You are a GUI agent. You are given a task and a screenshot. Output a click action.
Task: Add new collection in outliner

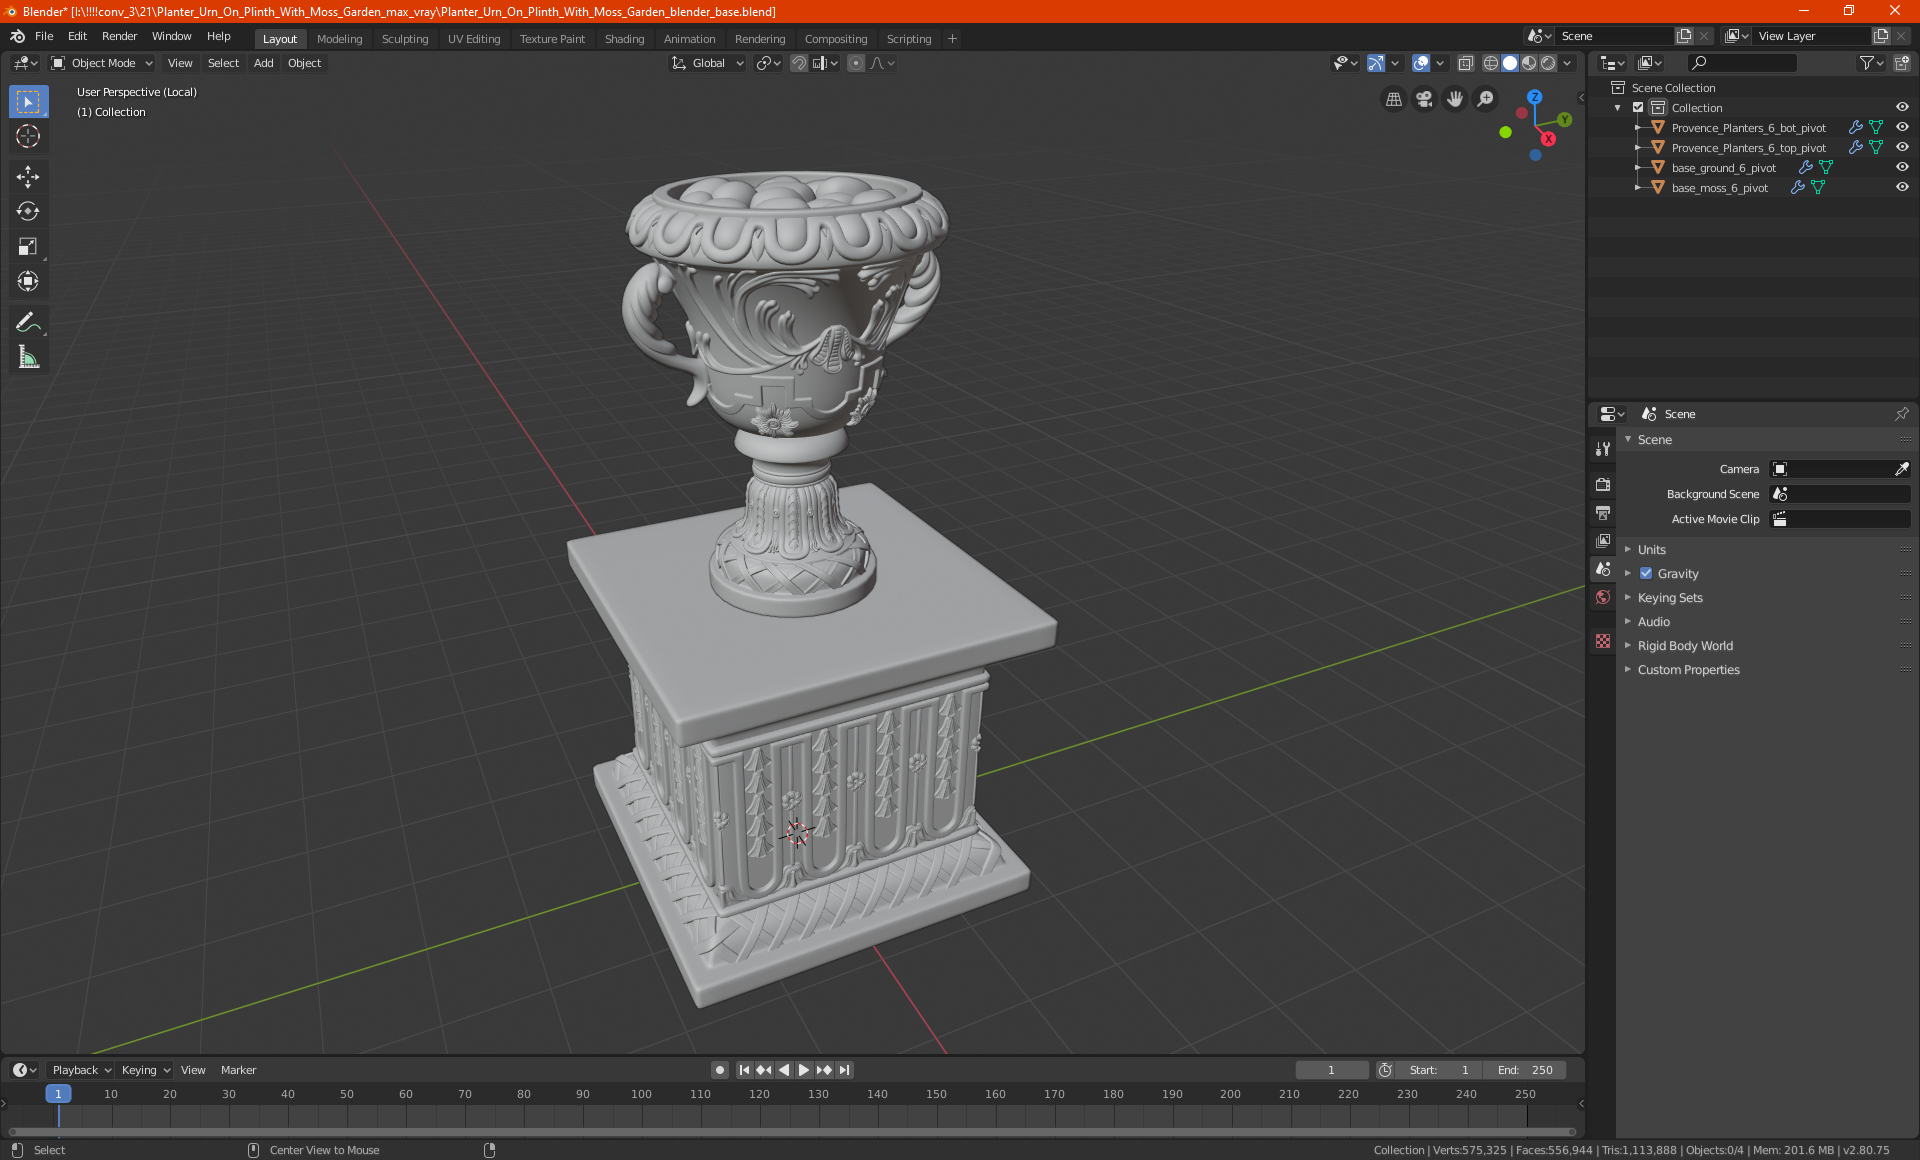click(x=1901, y=63)
